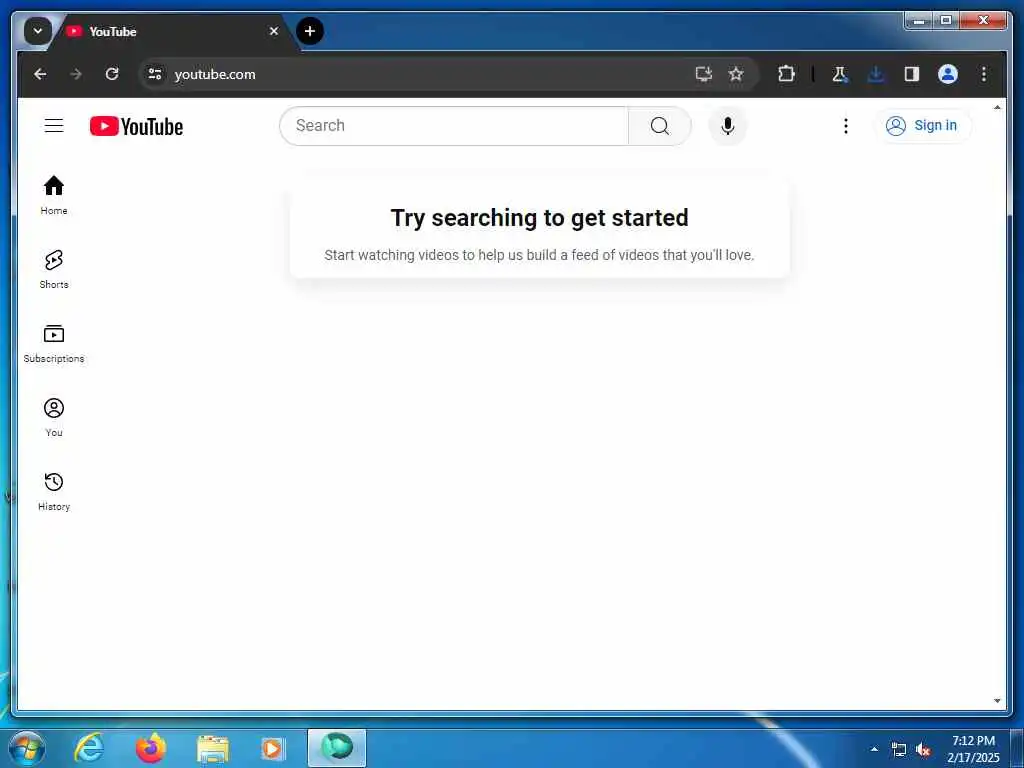Close the YouTube tab

274,31
